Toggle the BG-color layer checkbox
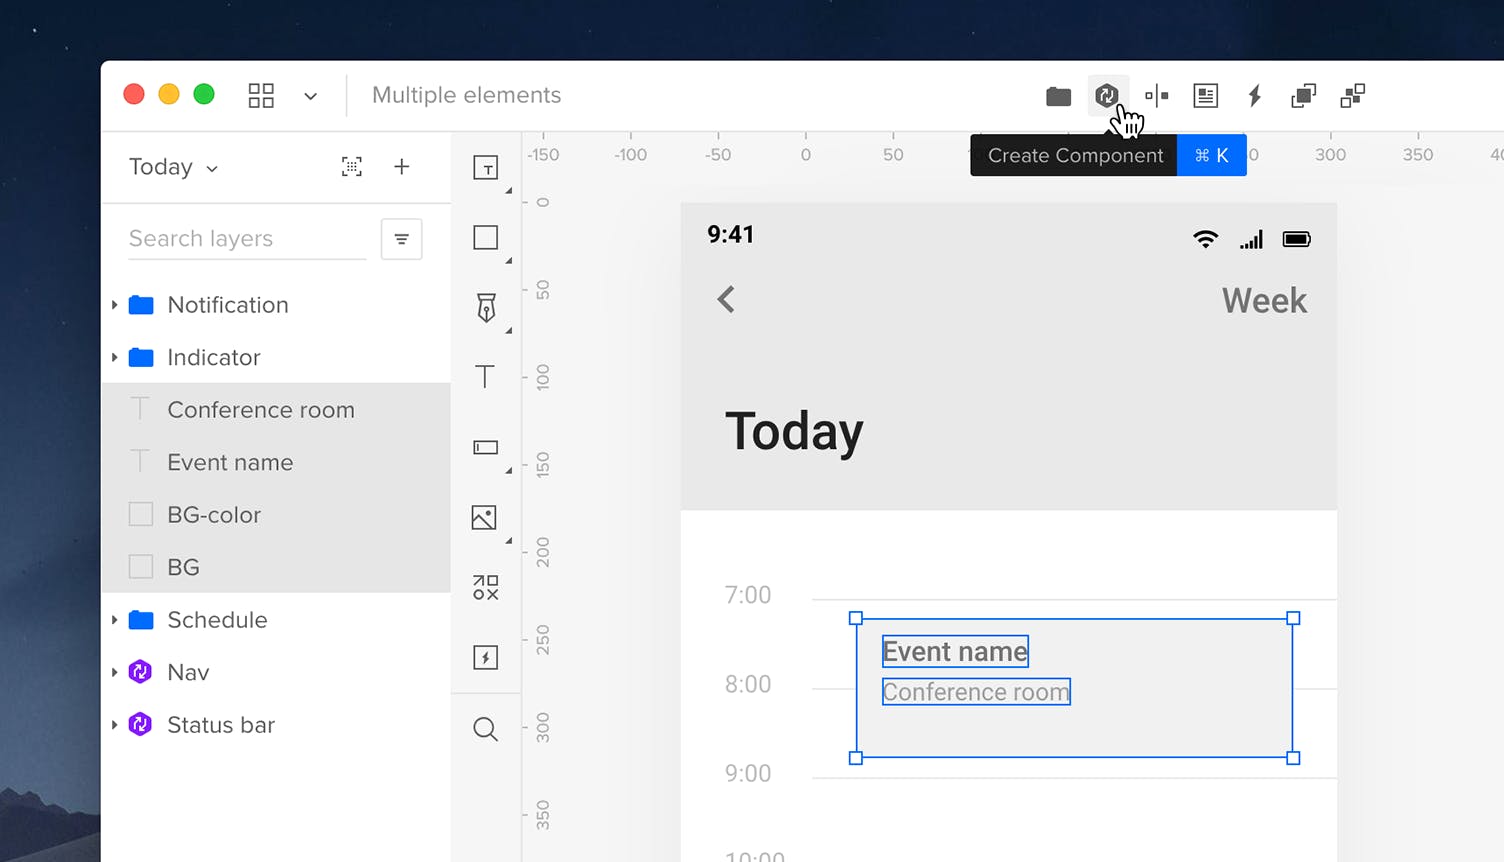This screenshot has width=1504, height=862. click(140, 514)
